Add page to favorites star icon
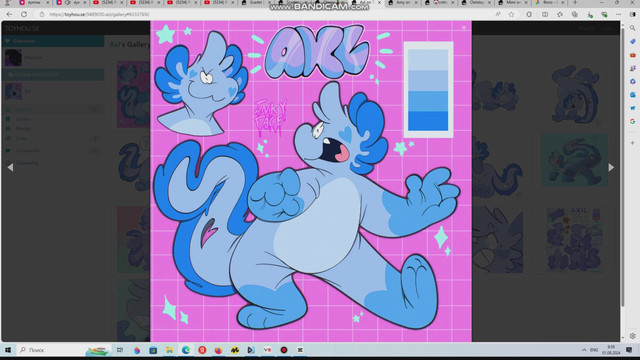Viewport: 640px width, 360px height. (511, 14)
